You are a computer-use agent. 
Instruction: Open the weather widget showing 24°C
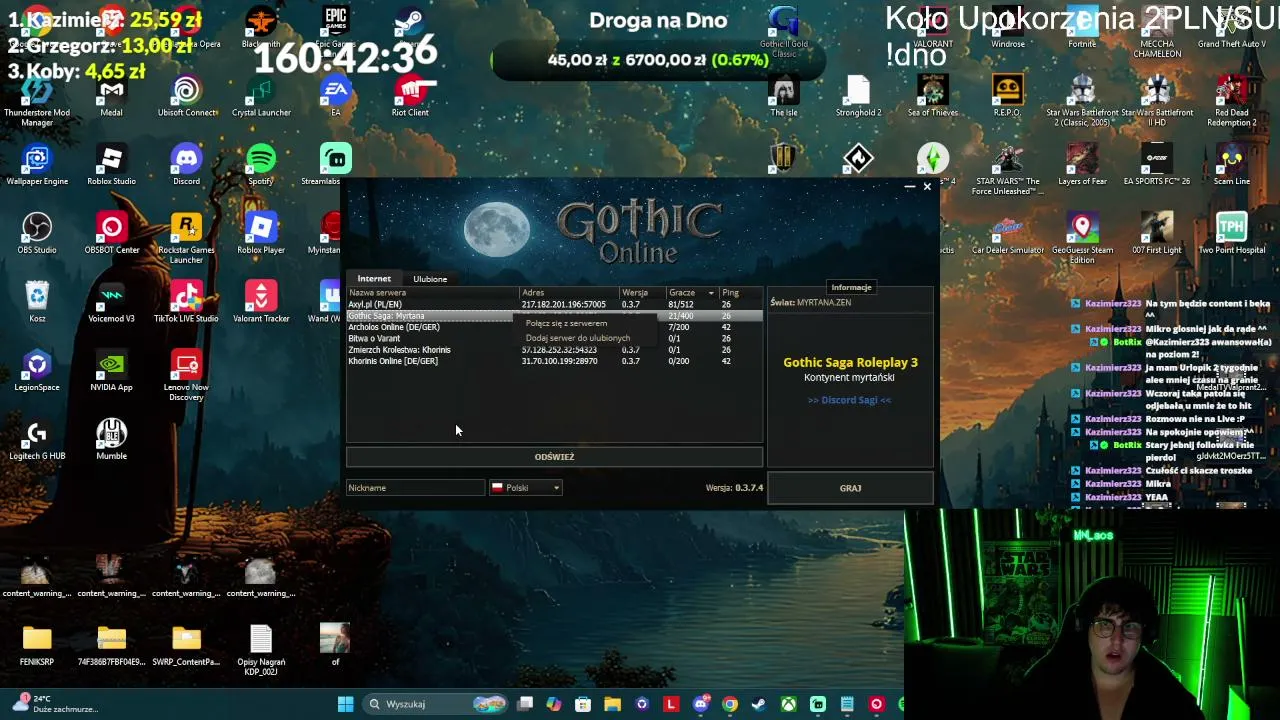click(55, 704)
